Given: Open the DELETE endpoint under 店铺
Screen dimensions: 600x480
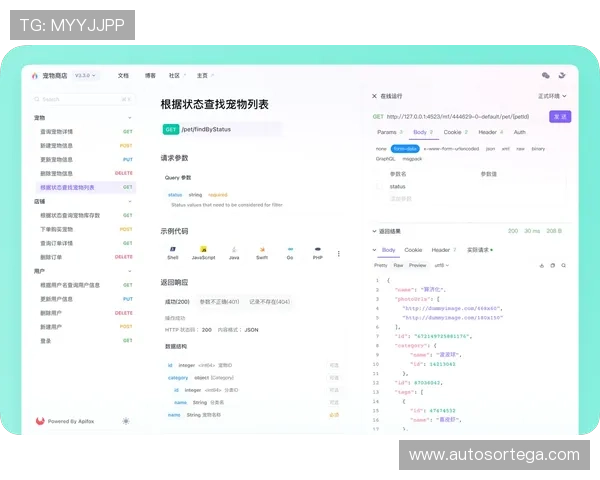Looking at the screenshot, I should point(86,257).
